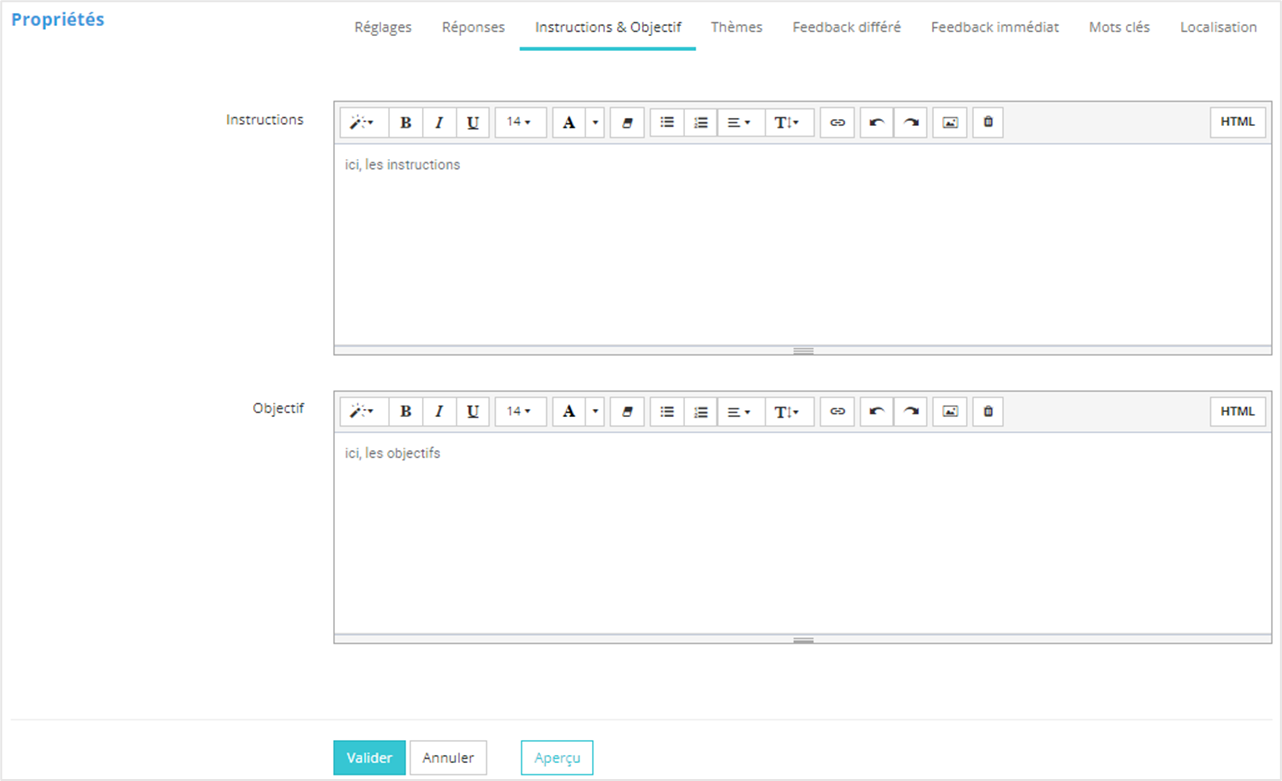
Task: Open font size 14 dropdown in Instructions
Action: [x=519, y=123]
